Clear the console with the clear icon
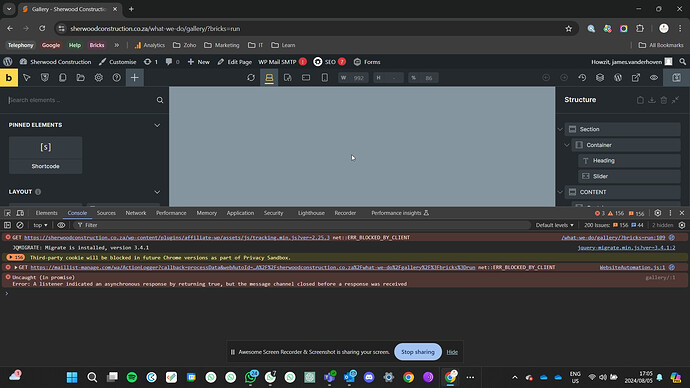The height and width of the screenshot is (388, 690). point(20,225)
